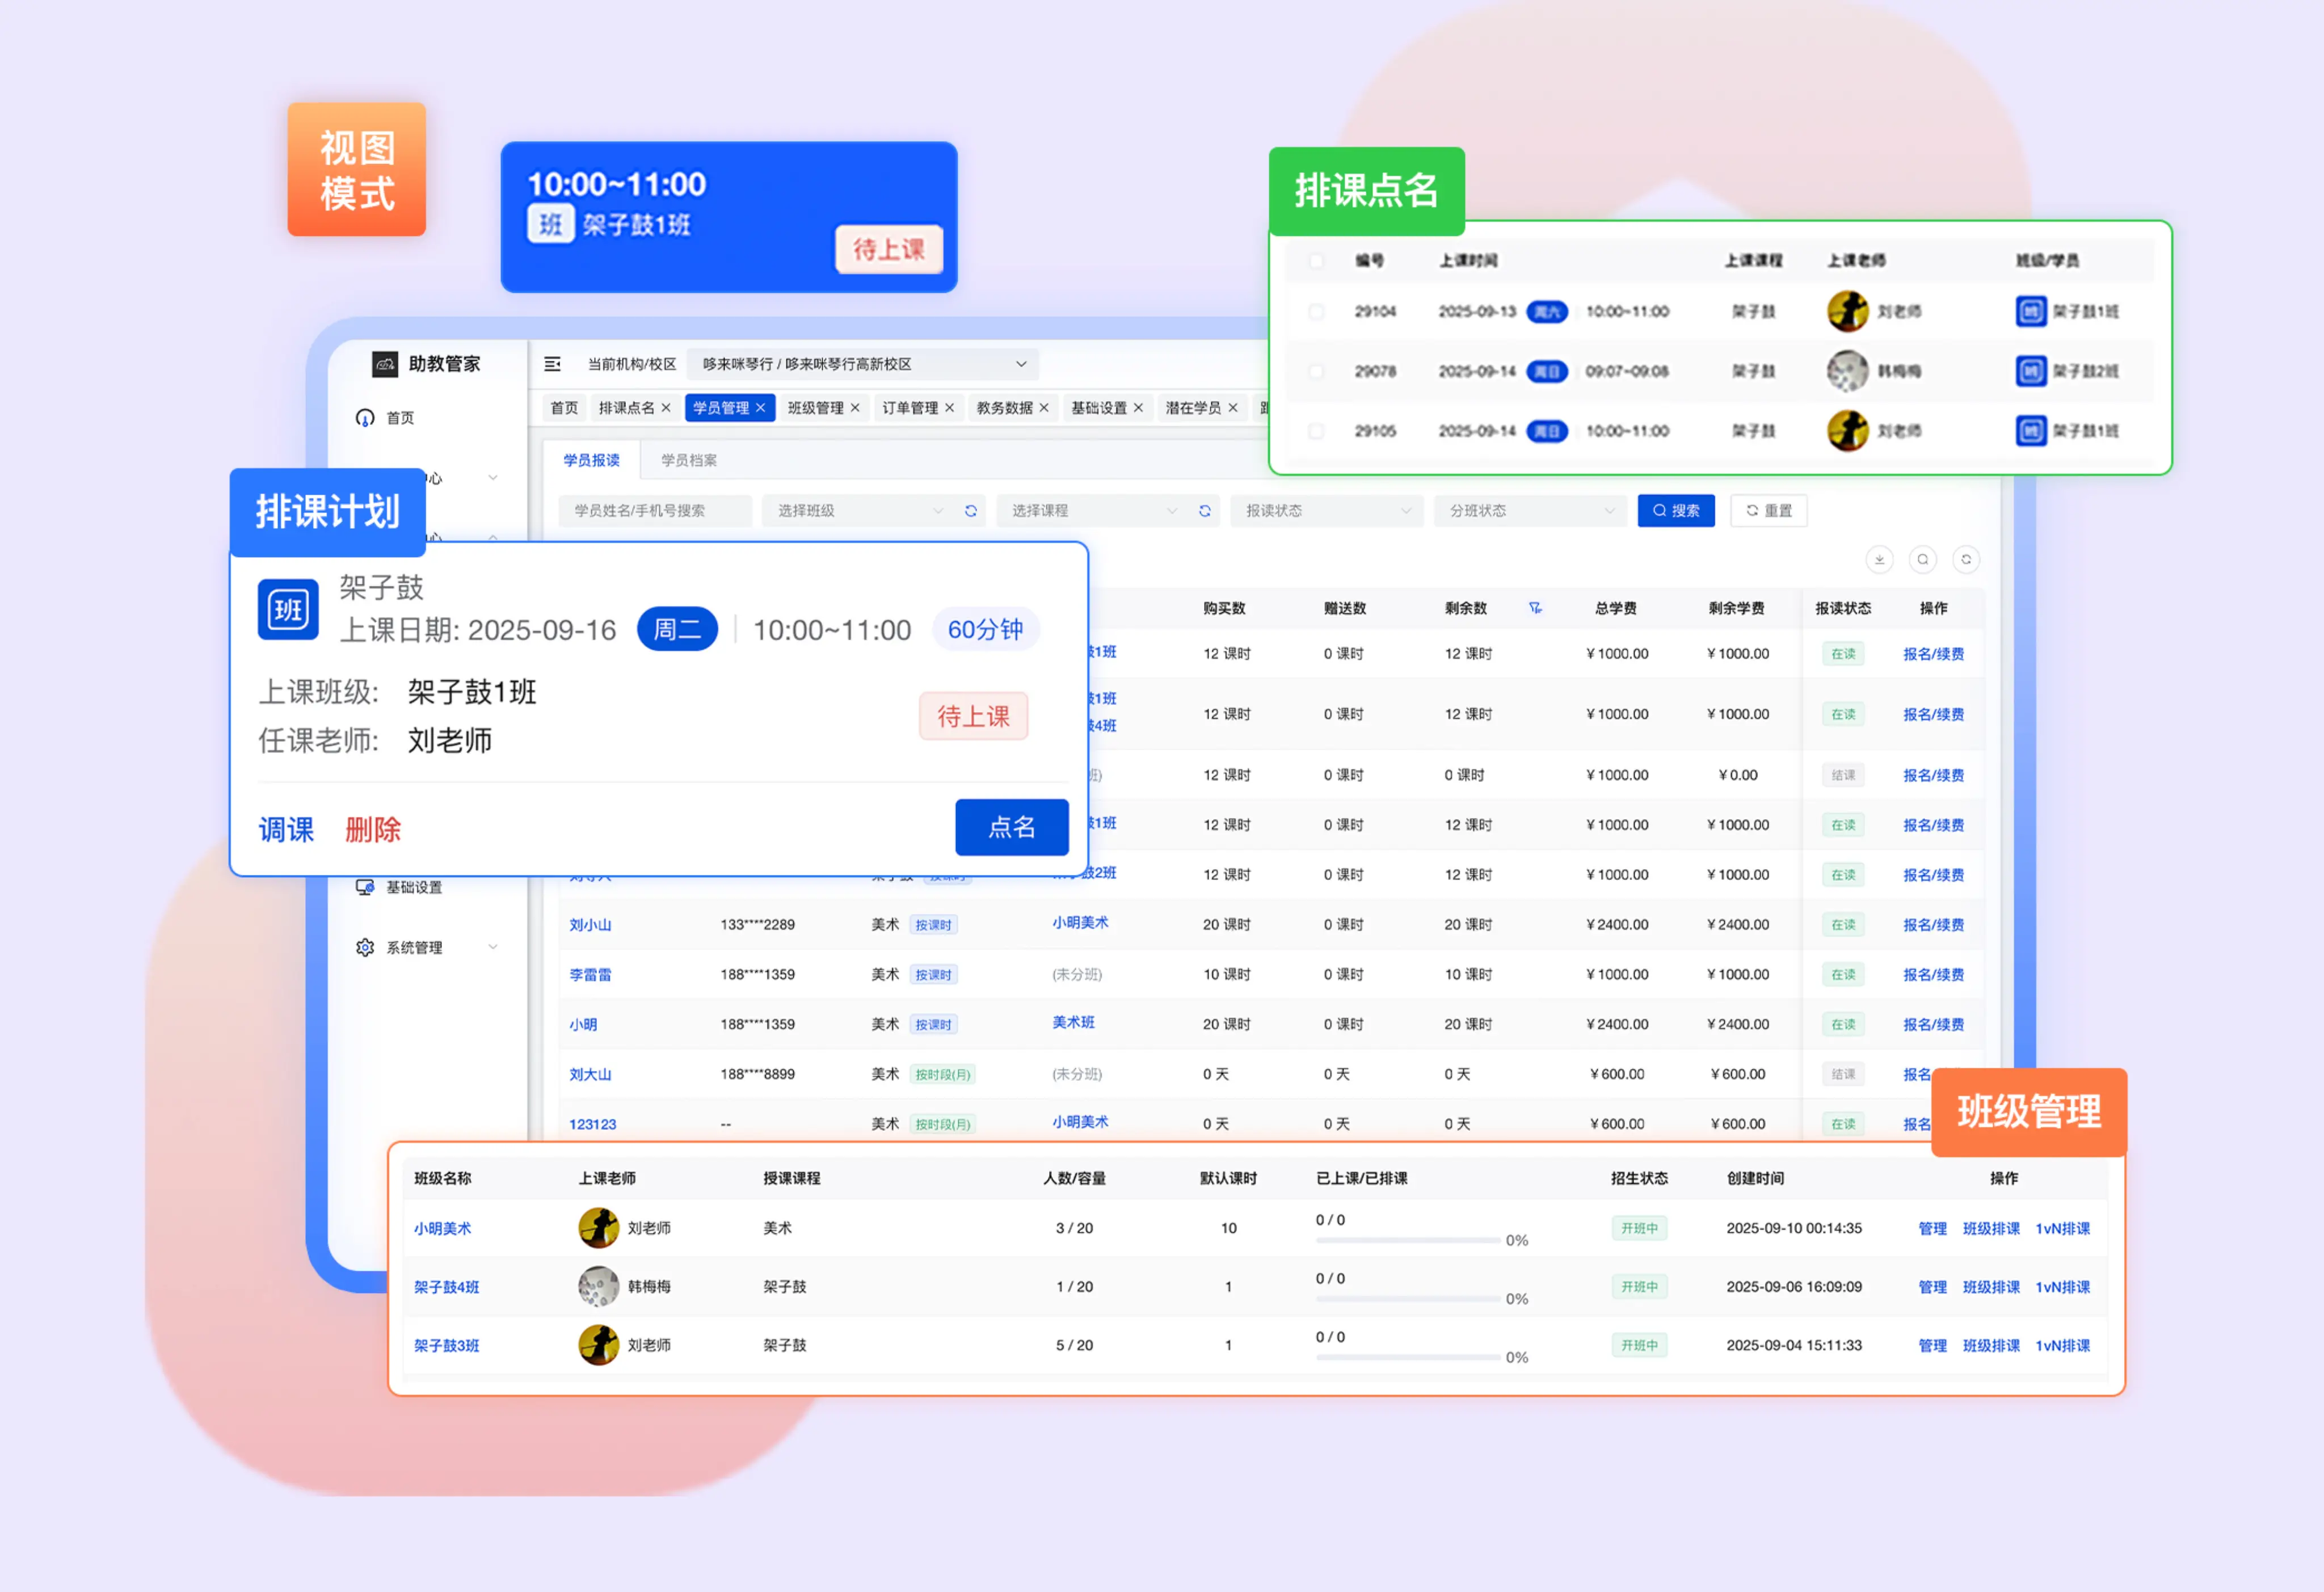Toggle the select-all checkbox in 排课点名 header

(x=1316, y=261)
